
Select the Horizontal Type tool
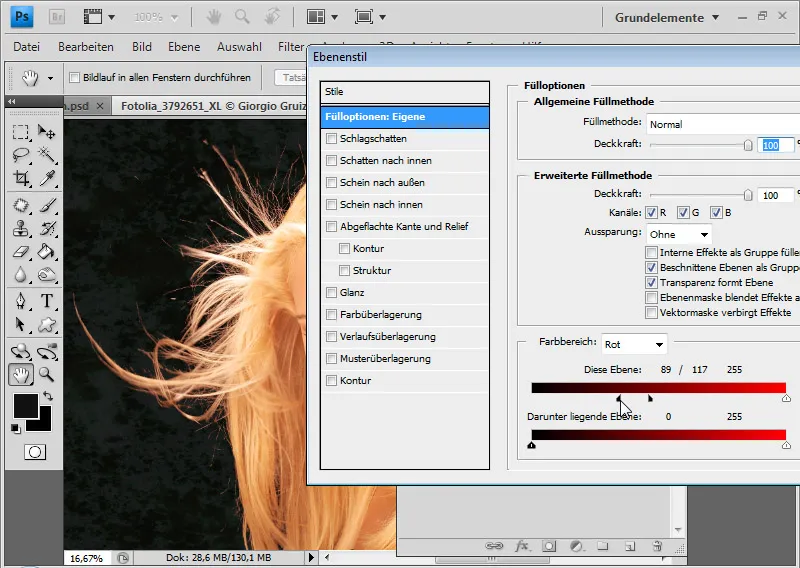coord(46,301)
